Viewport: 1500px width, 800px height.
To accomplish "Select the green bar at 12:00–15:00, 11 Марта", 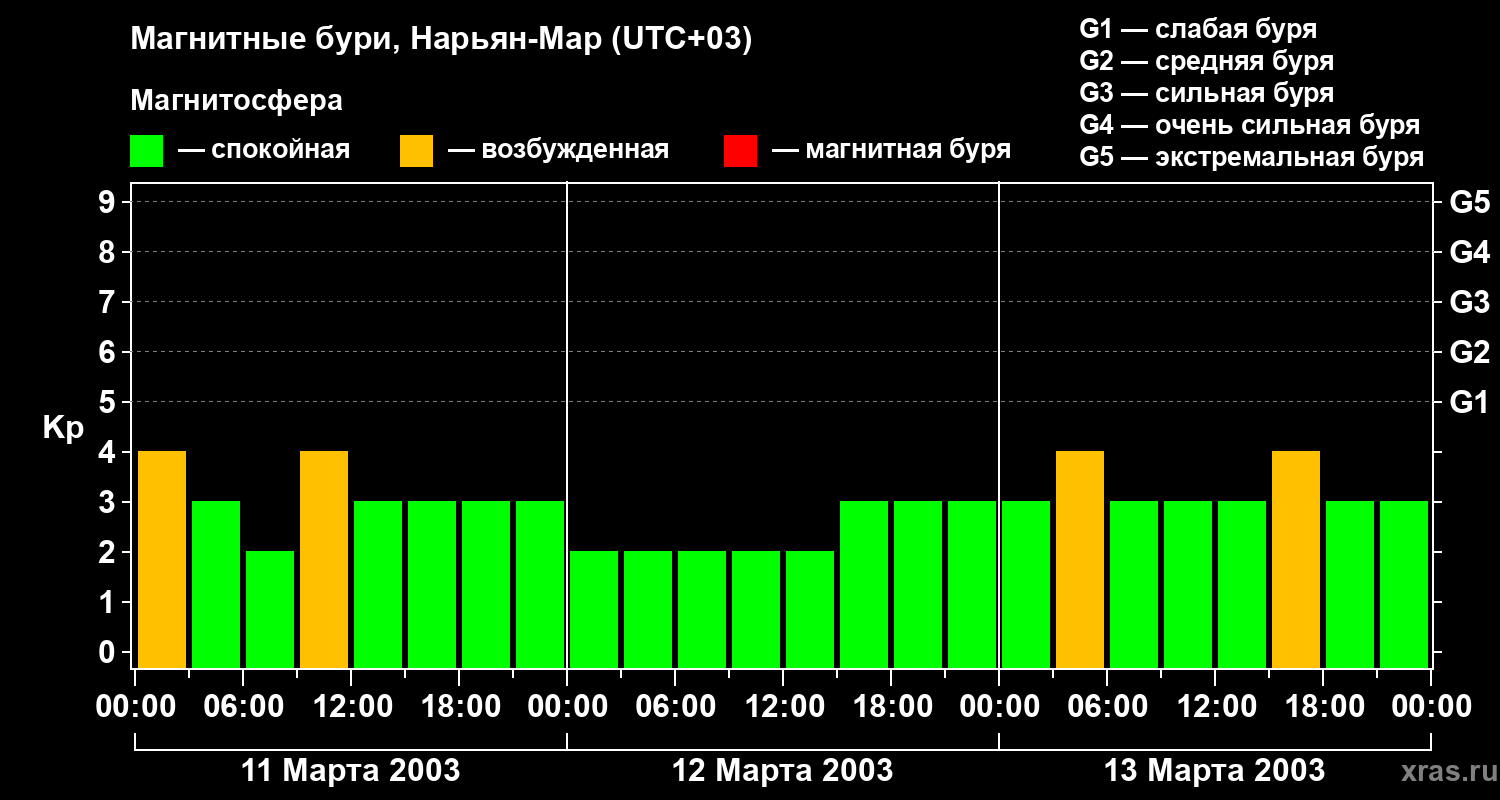I will coord(378,584).
